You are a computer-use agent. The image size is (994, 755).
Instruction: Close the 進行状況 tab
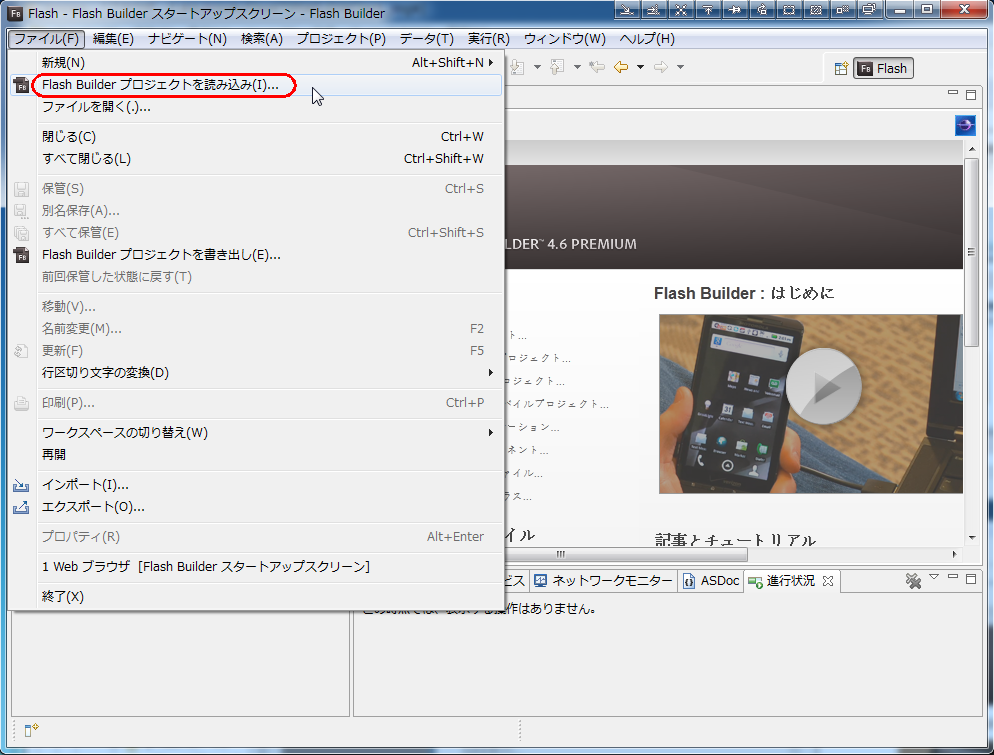[x=828, y=581]
